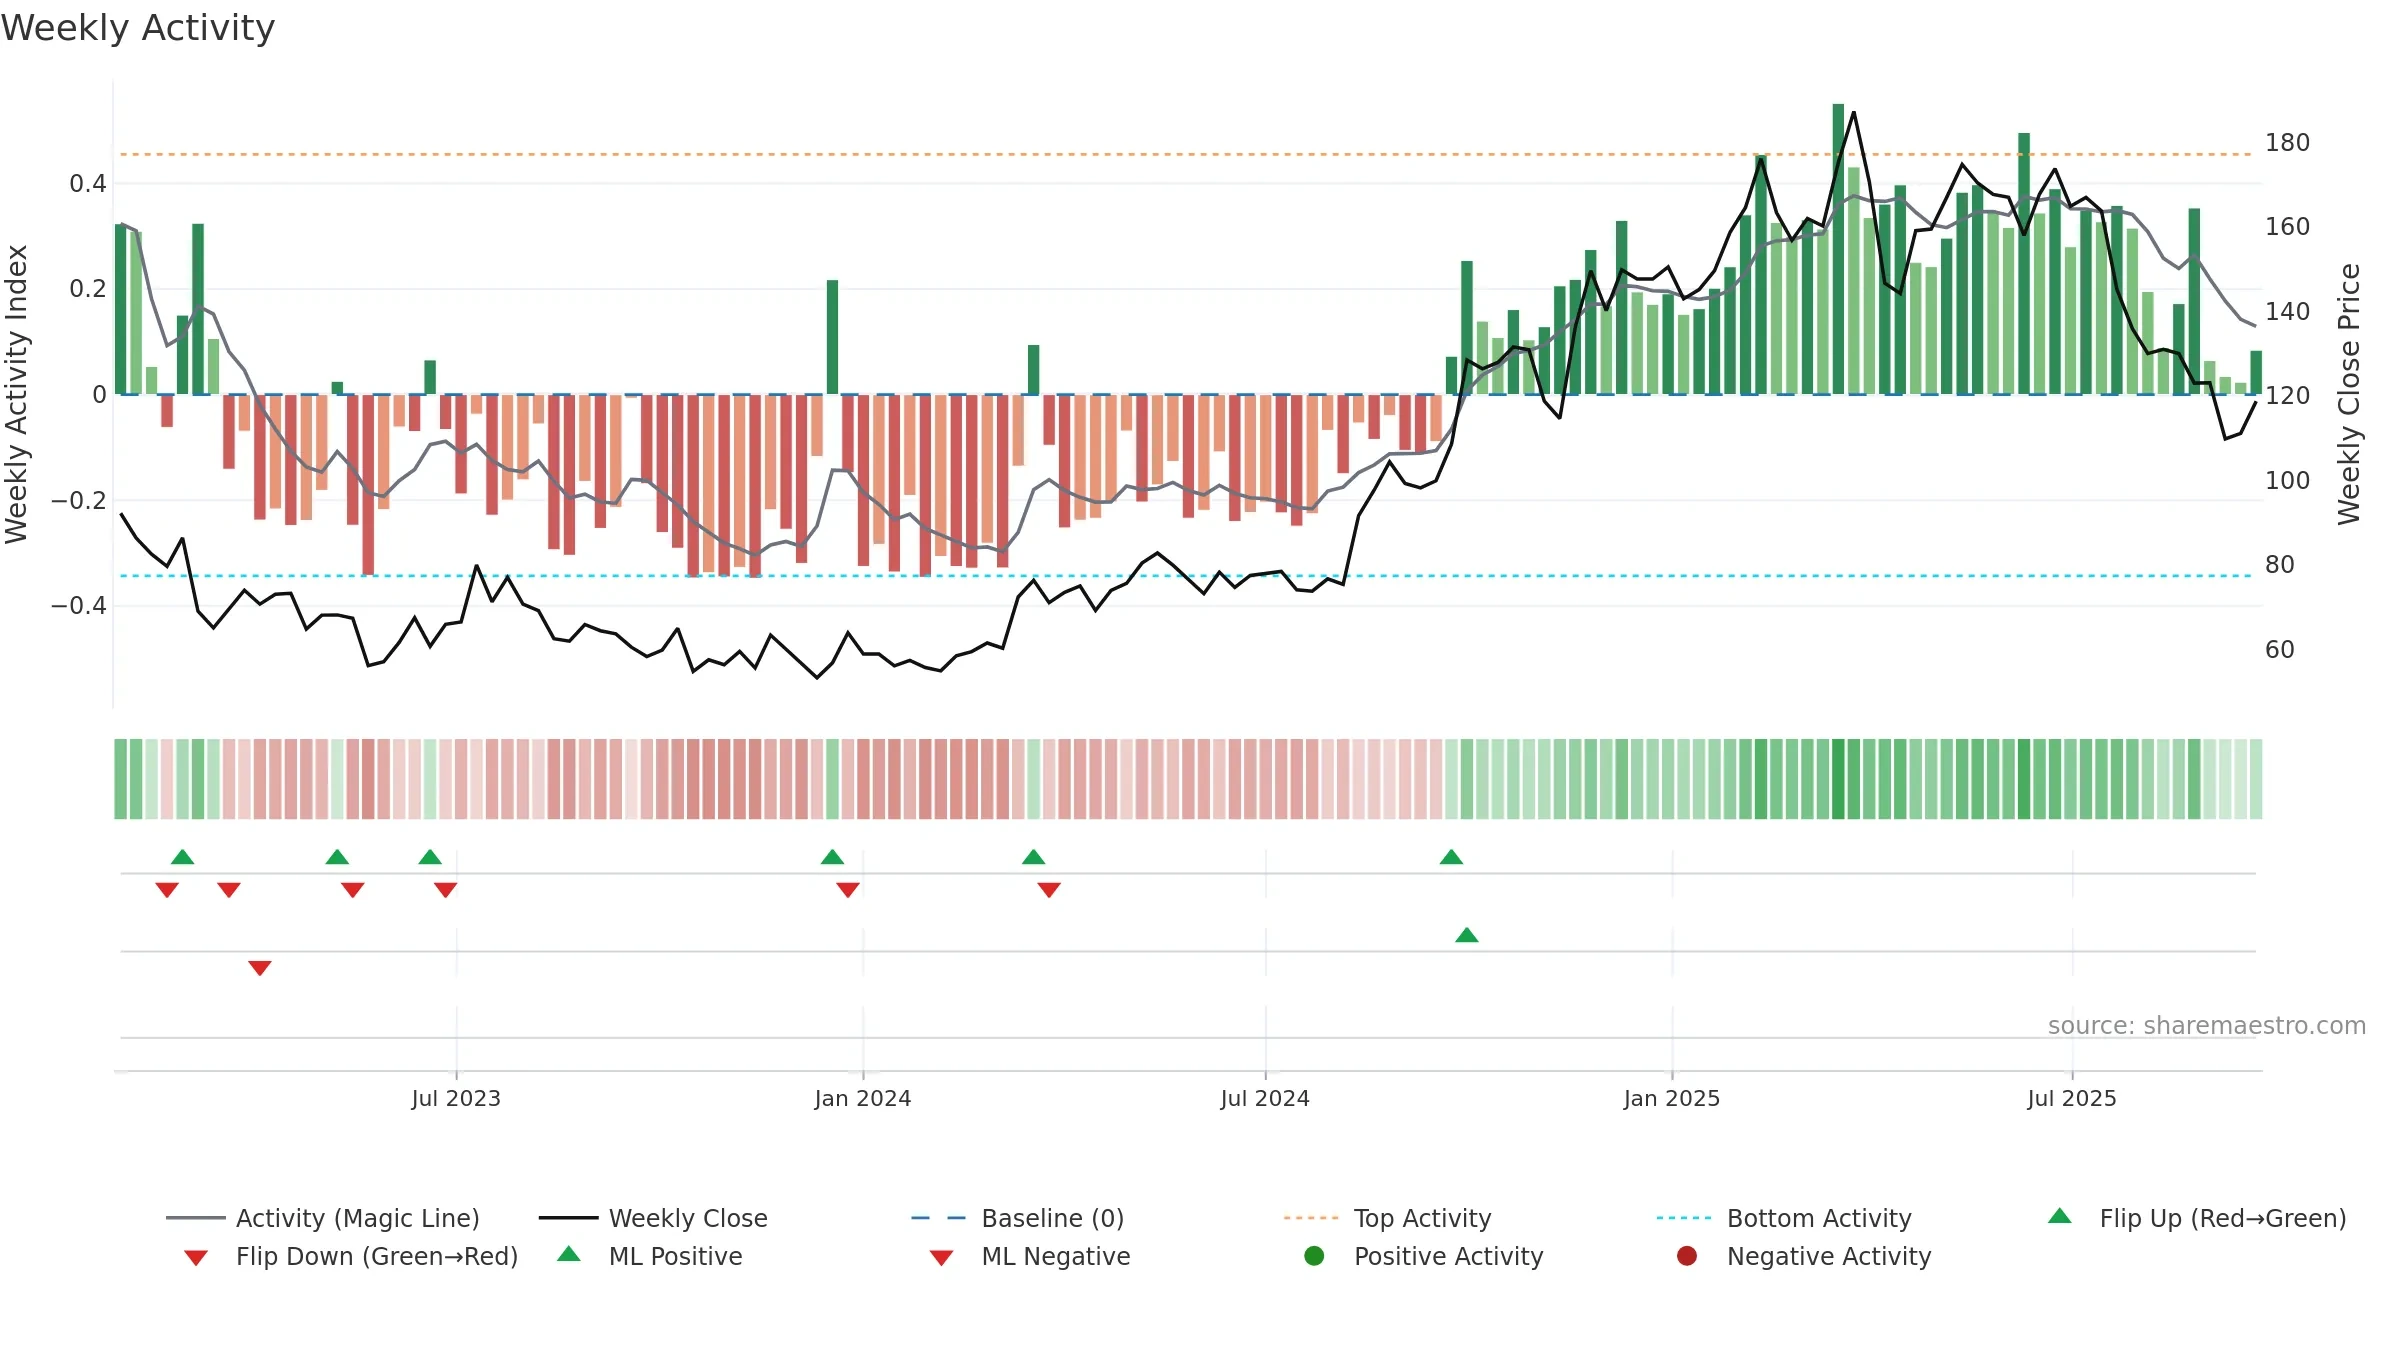The height and width of the screenshot is (1350, 2400).
Task: Click the cyan dotted Bottom Activity legend line
Action: (x=1684, y=1218)
